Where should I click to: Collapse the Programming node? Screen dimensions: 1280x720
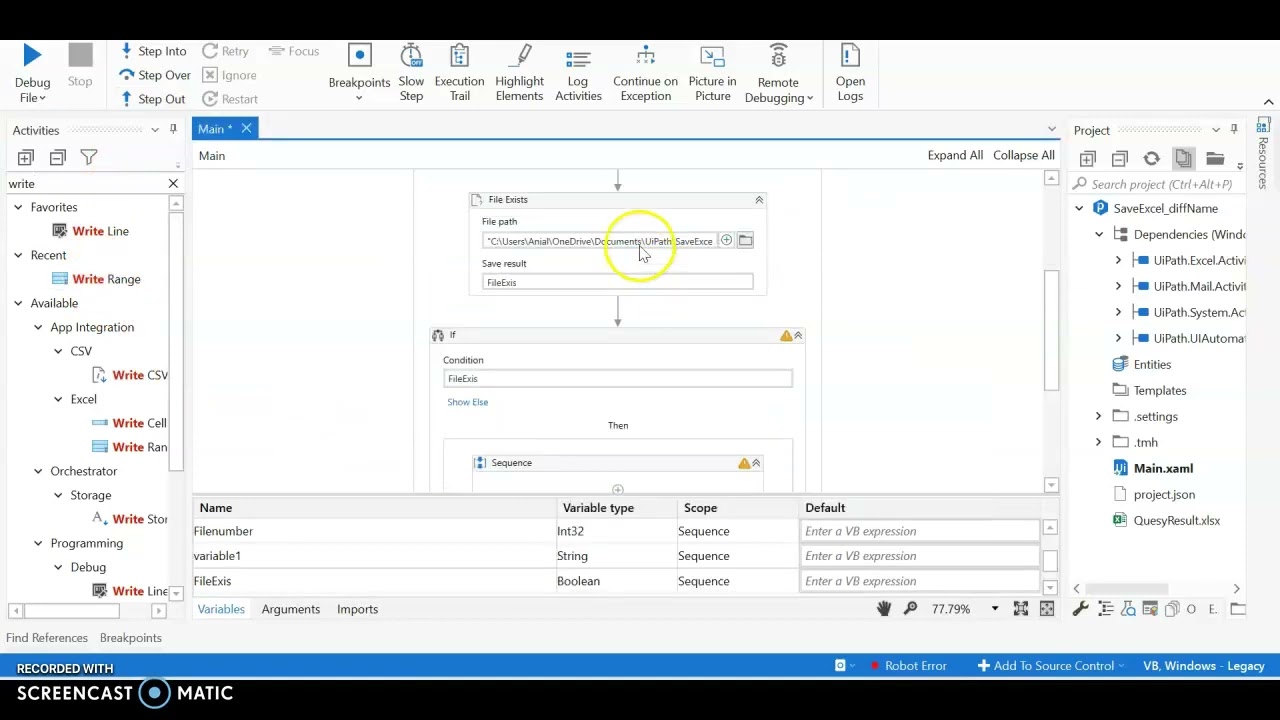point(38,543)
